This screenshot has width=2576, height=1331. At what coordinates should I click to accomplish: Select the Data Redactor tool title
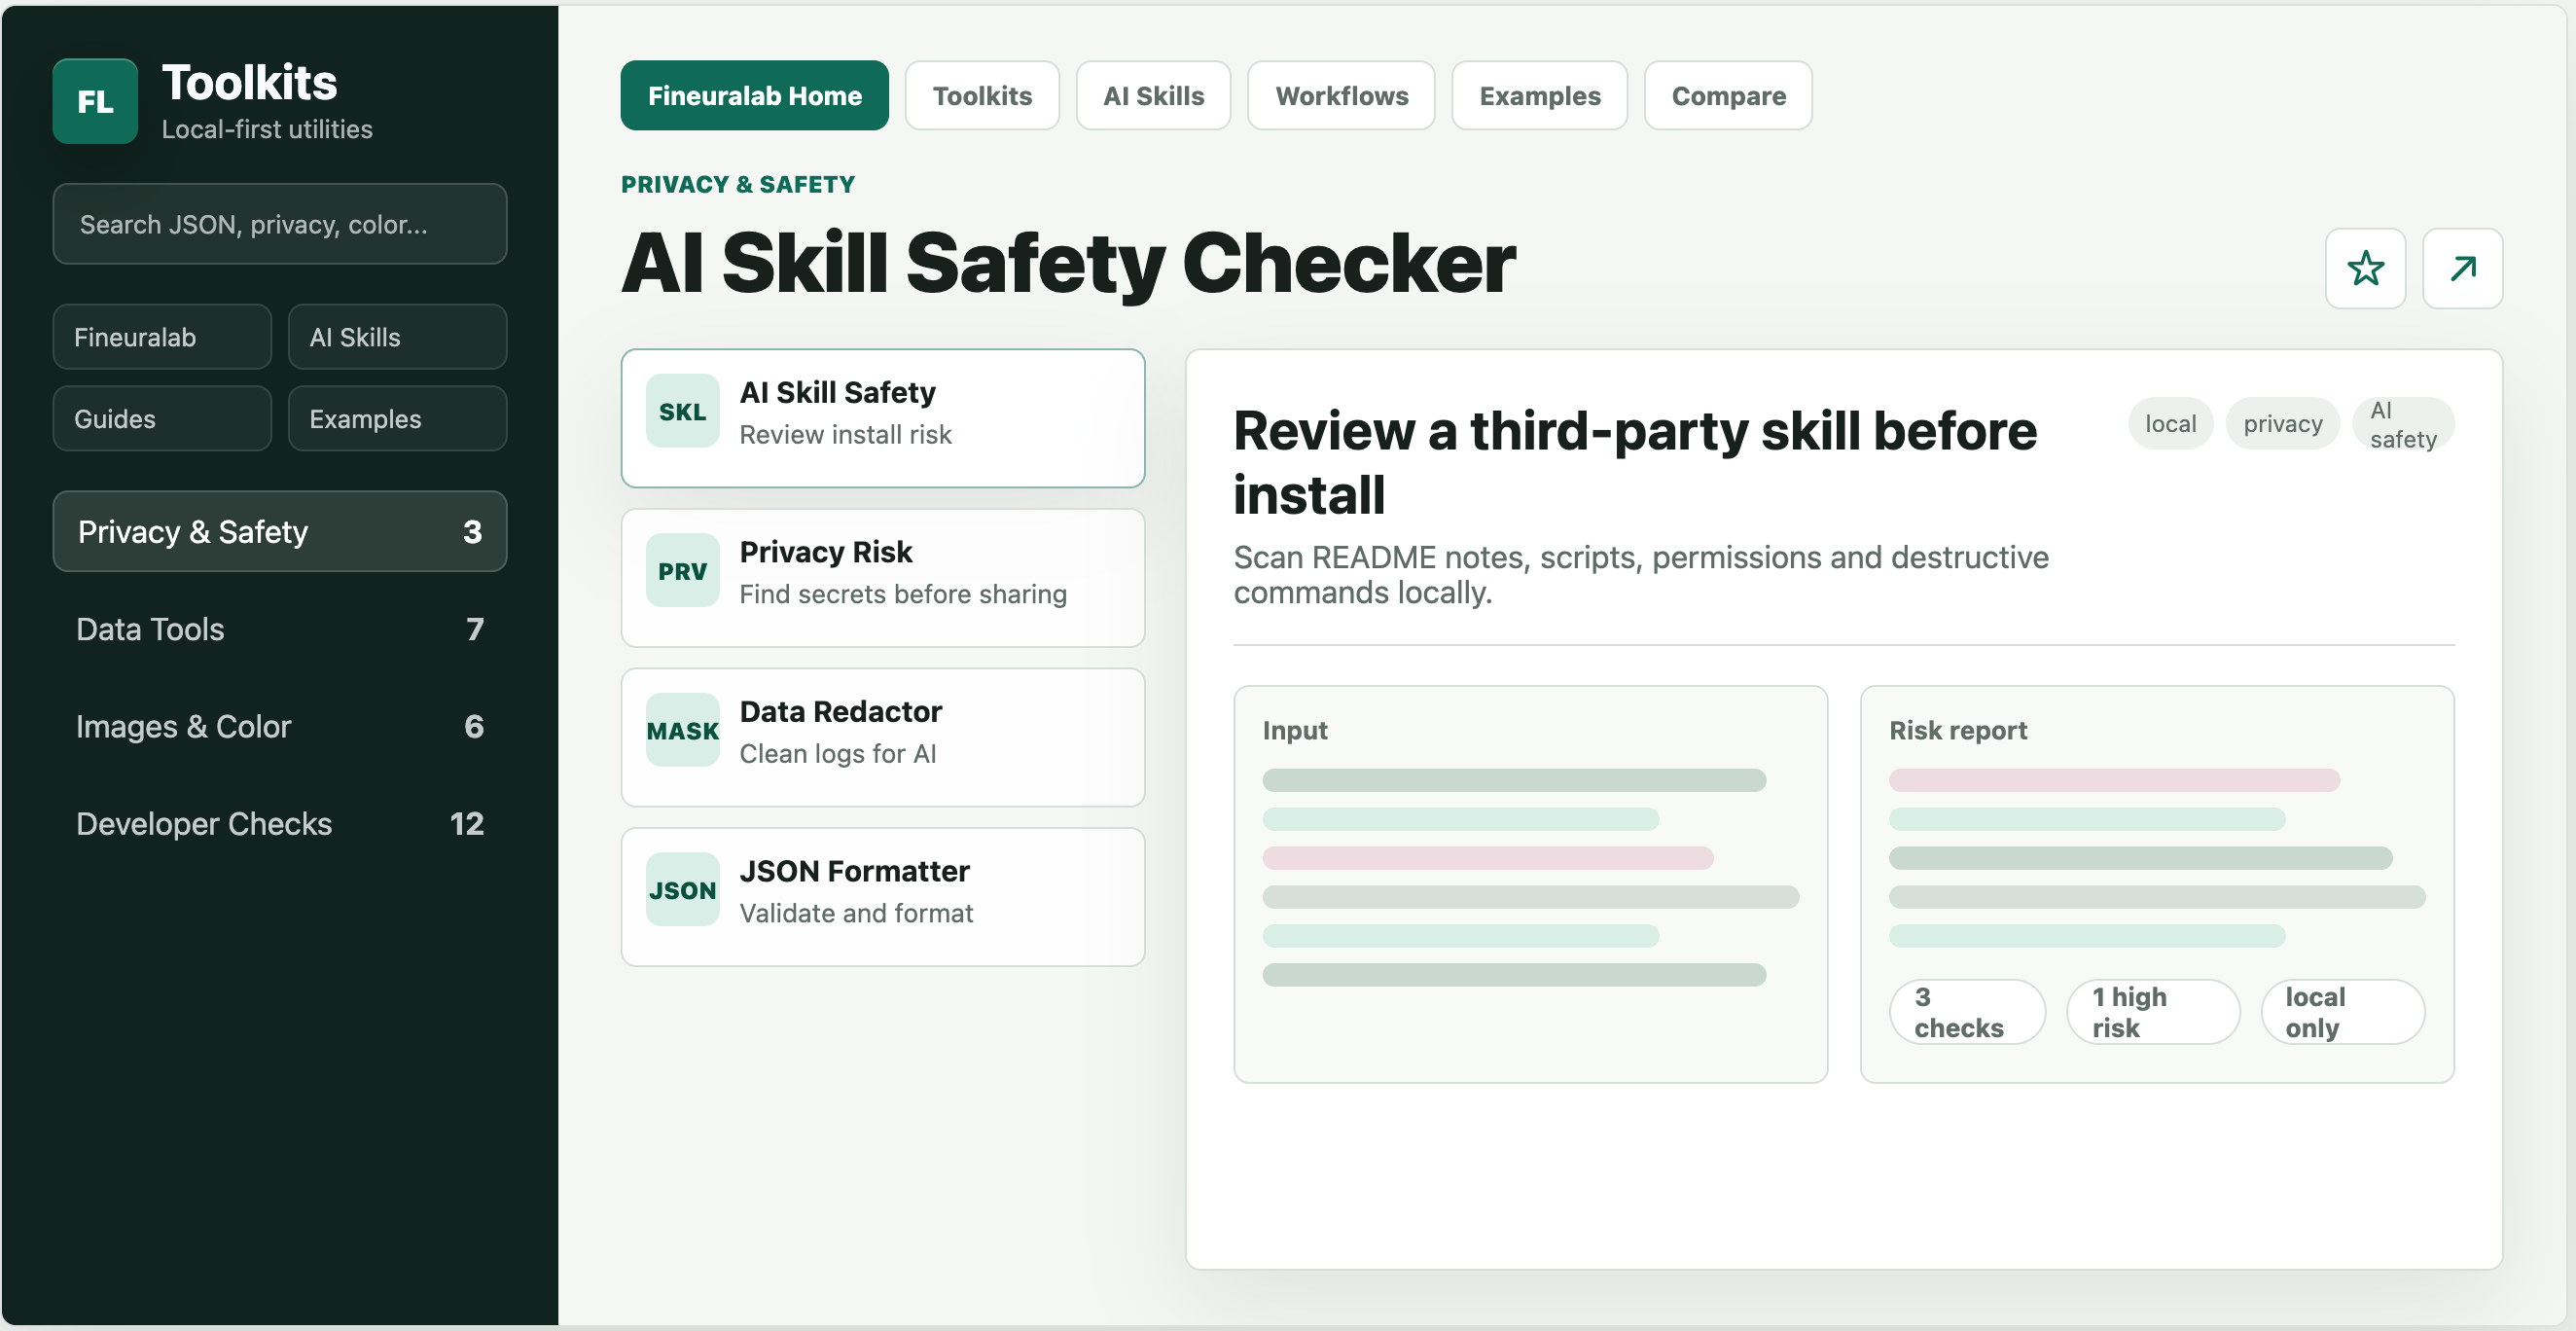click(x=841, y=712)
